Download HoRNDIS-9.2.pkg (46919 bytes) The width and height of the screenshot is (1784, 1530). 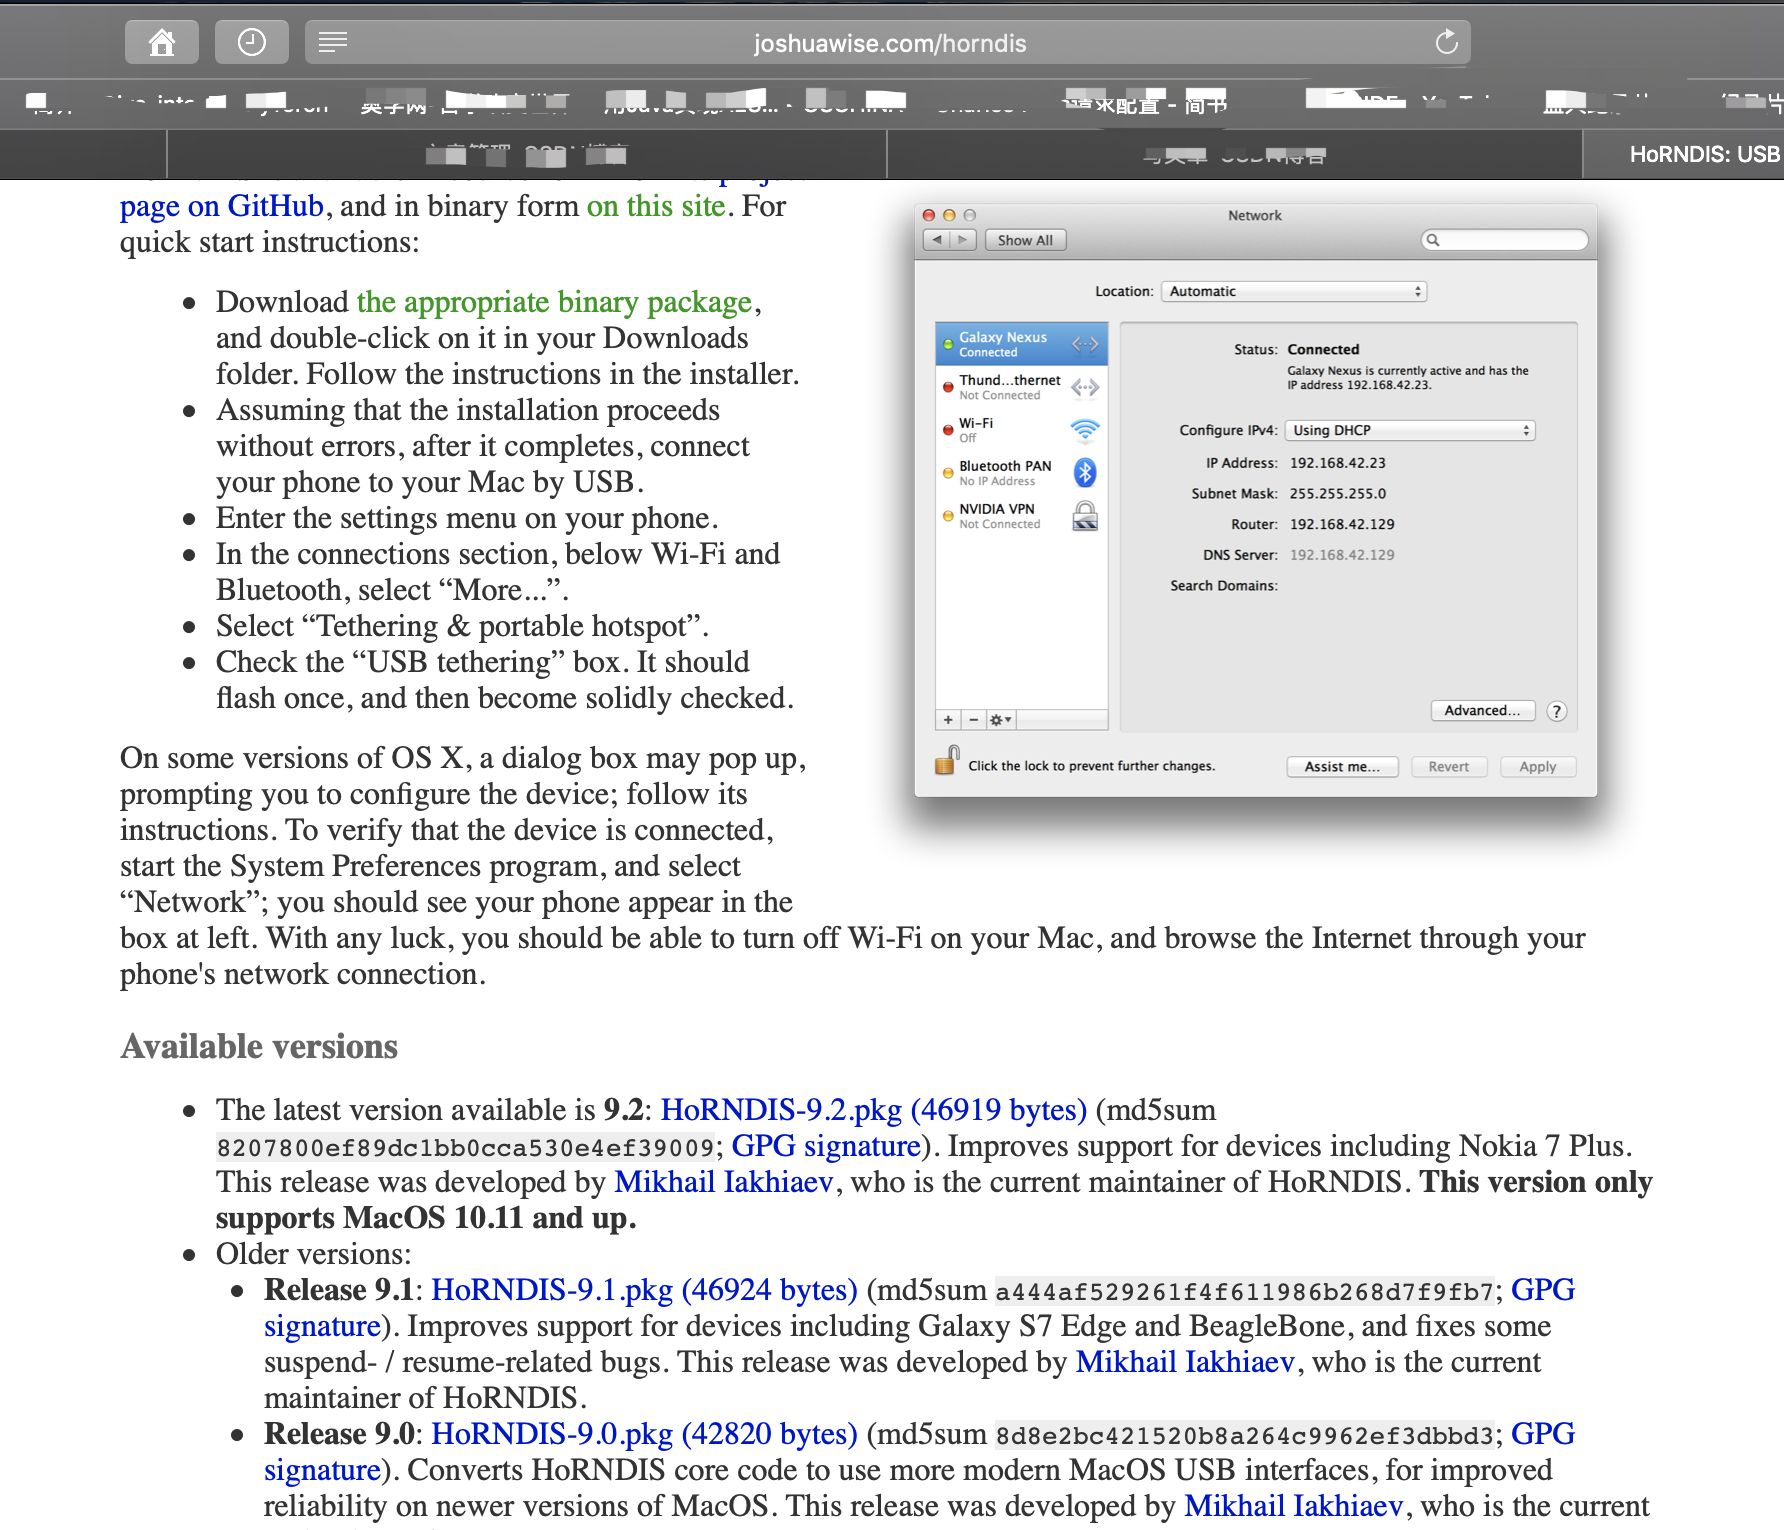point(874,1110)
